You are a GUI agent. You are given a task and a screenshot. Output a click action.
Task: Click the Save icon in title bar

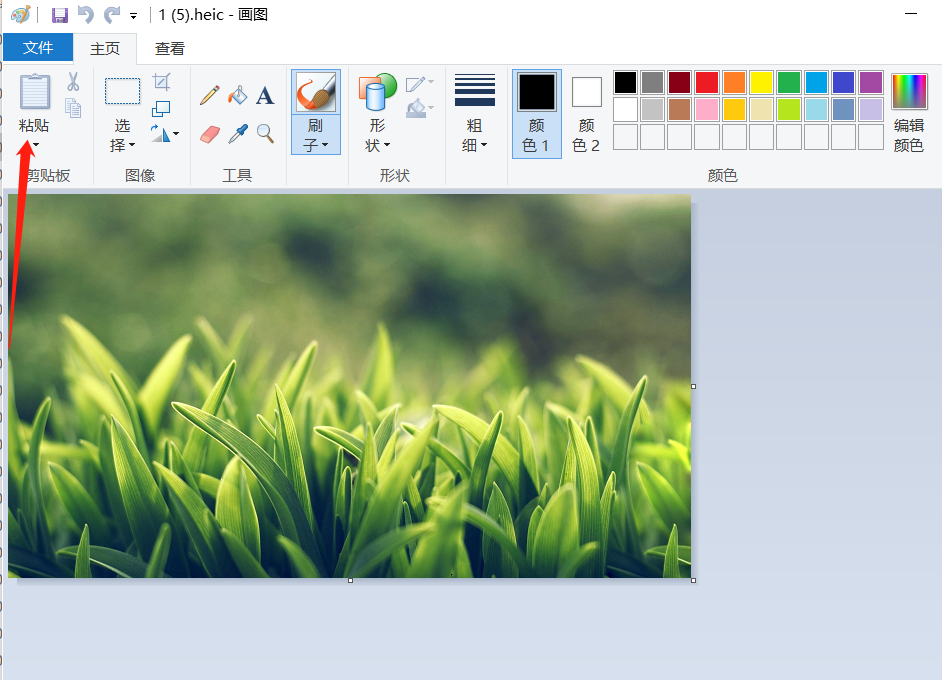tap(60, 15)
